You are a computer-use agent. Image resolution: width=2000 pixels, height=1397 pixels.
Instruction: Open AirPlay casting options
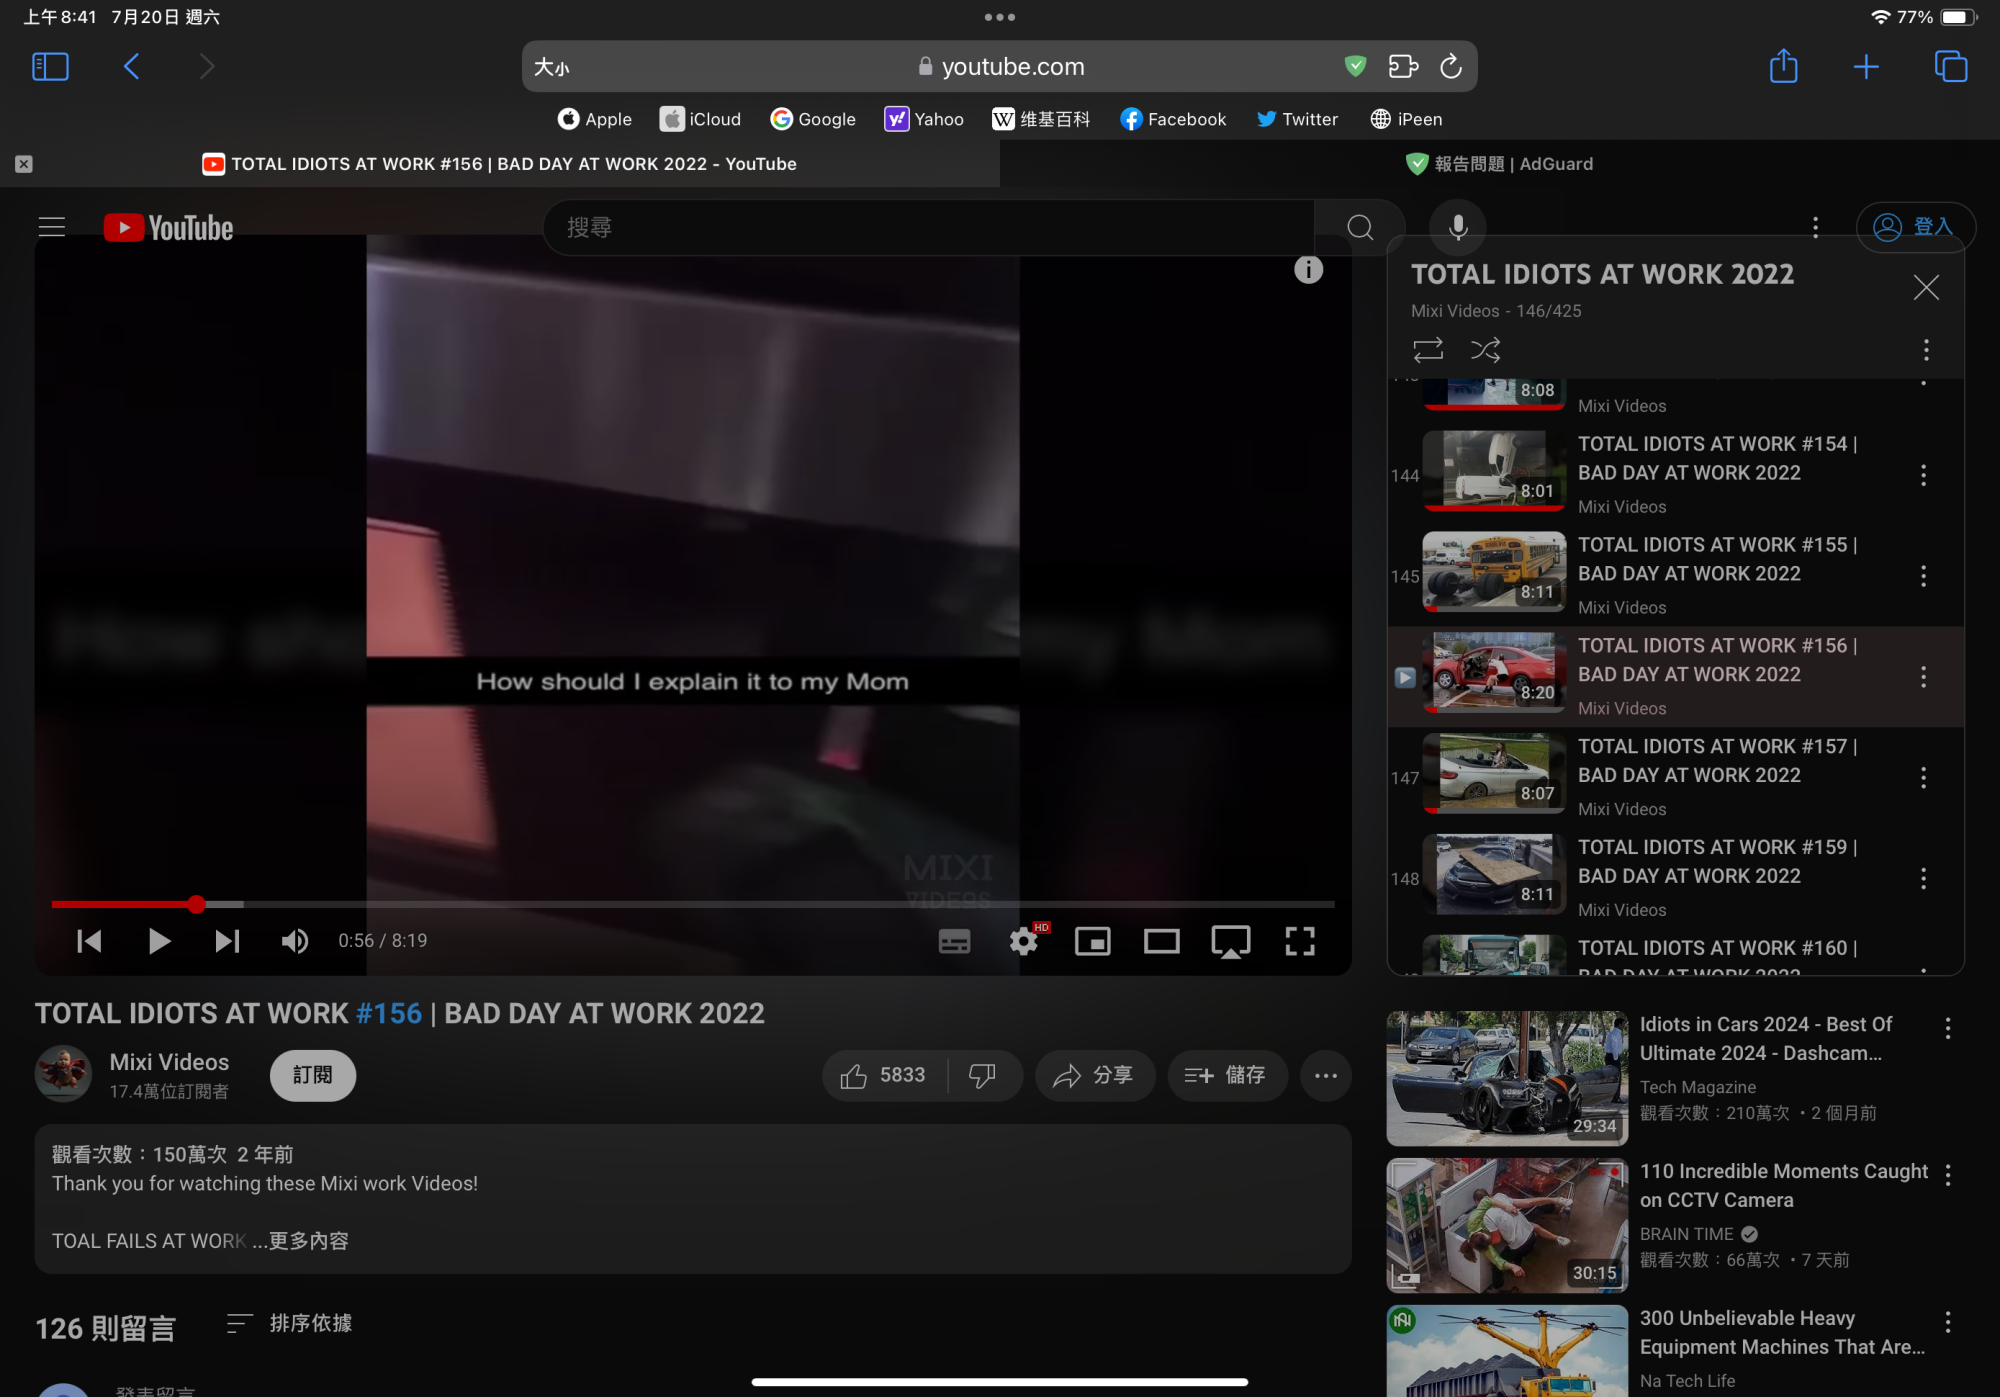coord(1230,941)
